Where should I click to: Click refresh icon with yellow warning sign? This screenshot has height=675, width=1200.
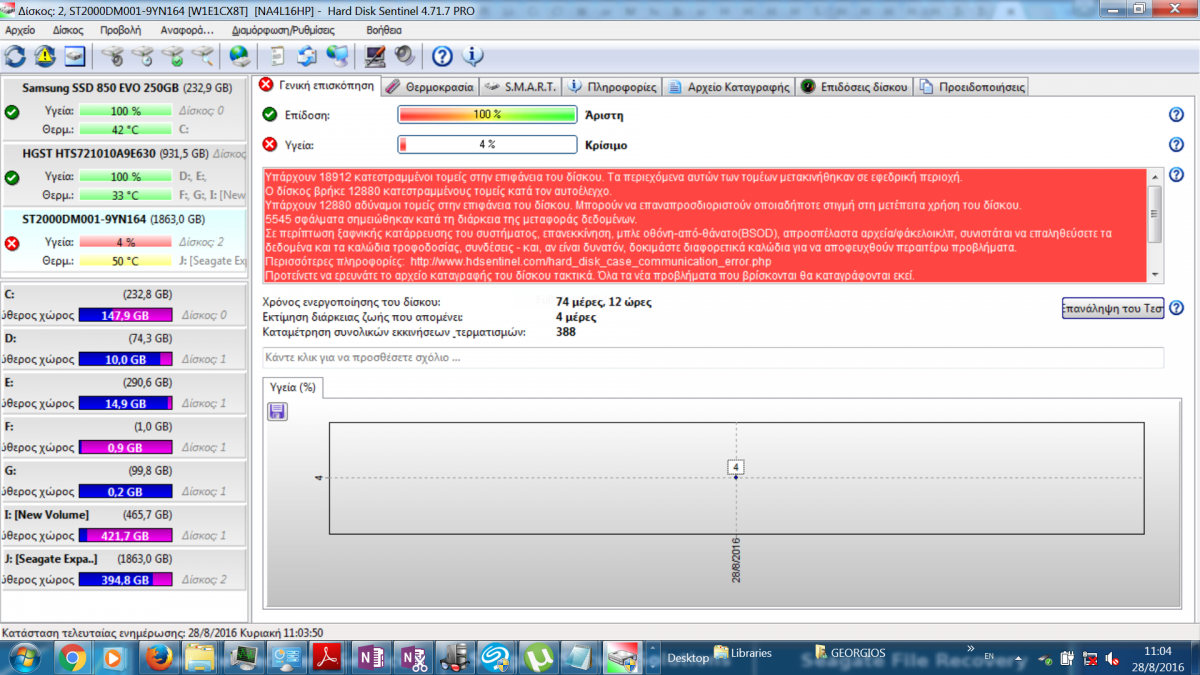45,55
